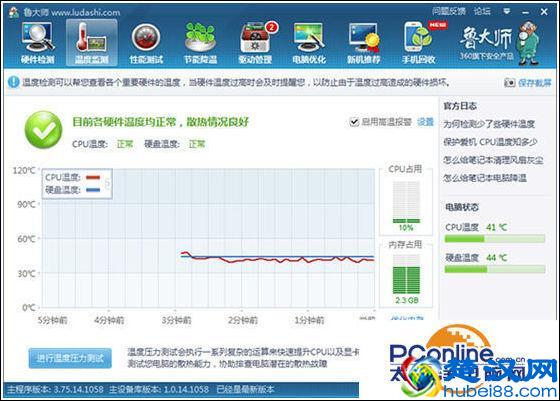This screenshot has width=560, height=401.
Task: Open the 驱动管理 driver management icon
Action: coord(256,43)
